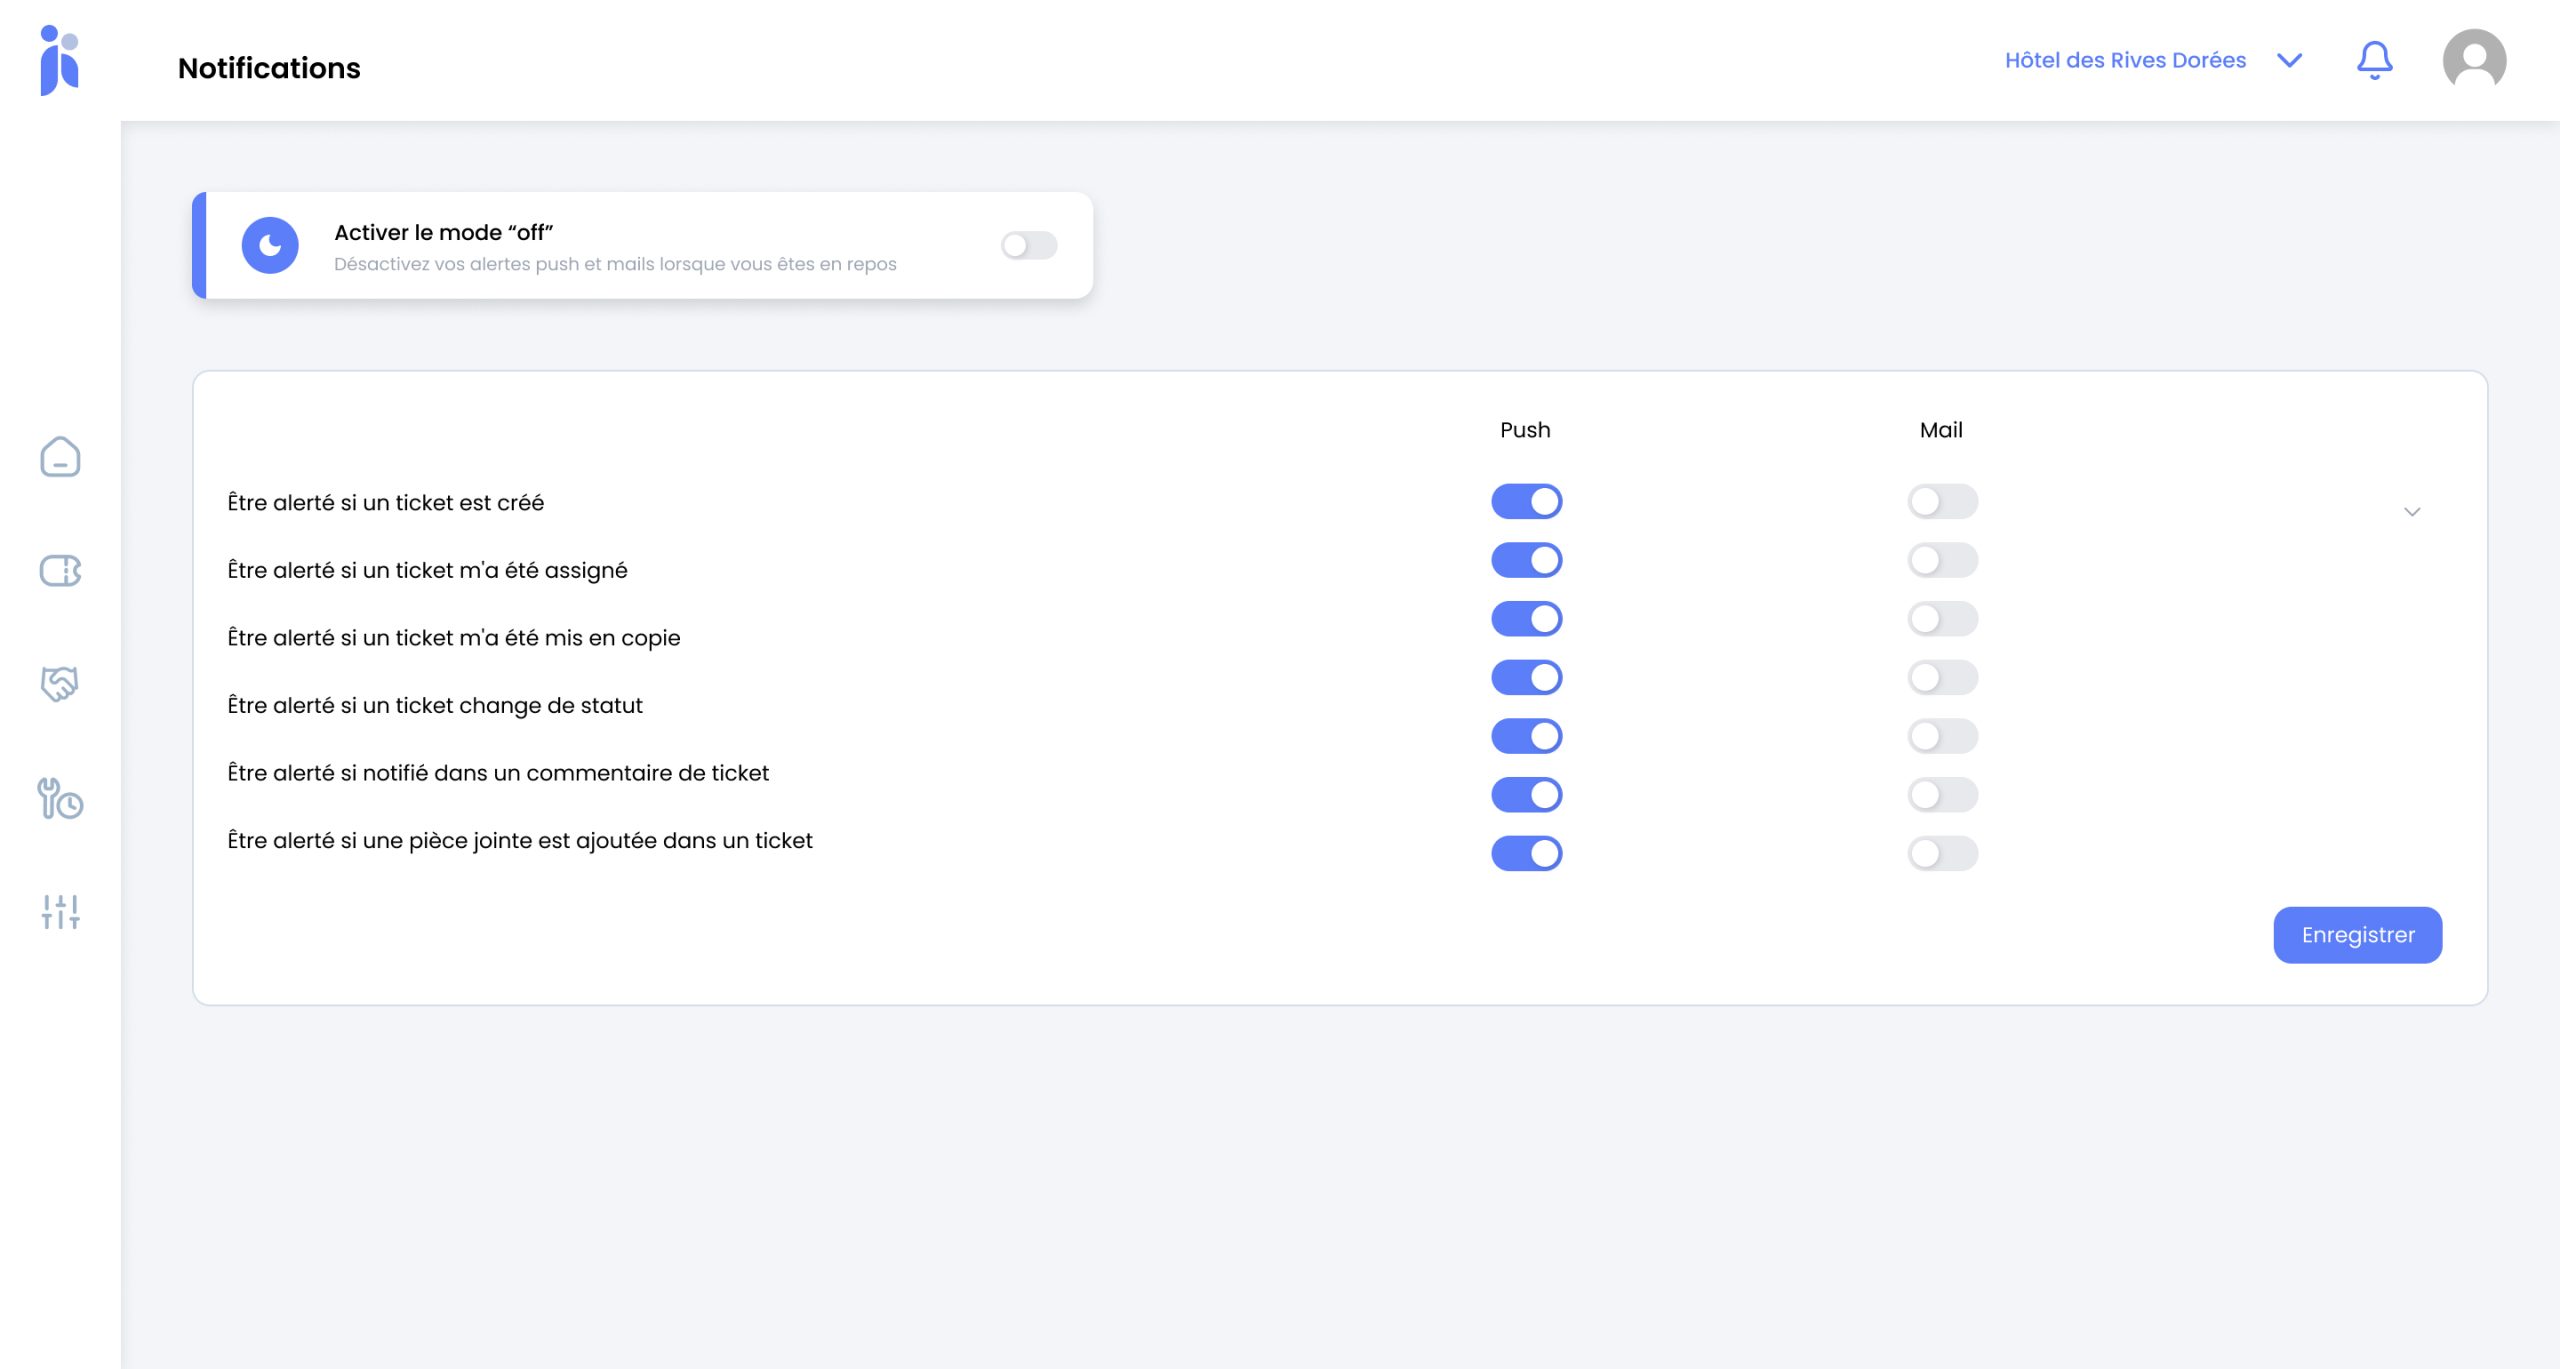Open the Hôtel des Rives Dorées dropdown arrow
Image resolution: width=2560 pixels, height=1369 pixels.
[2289, 60]
